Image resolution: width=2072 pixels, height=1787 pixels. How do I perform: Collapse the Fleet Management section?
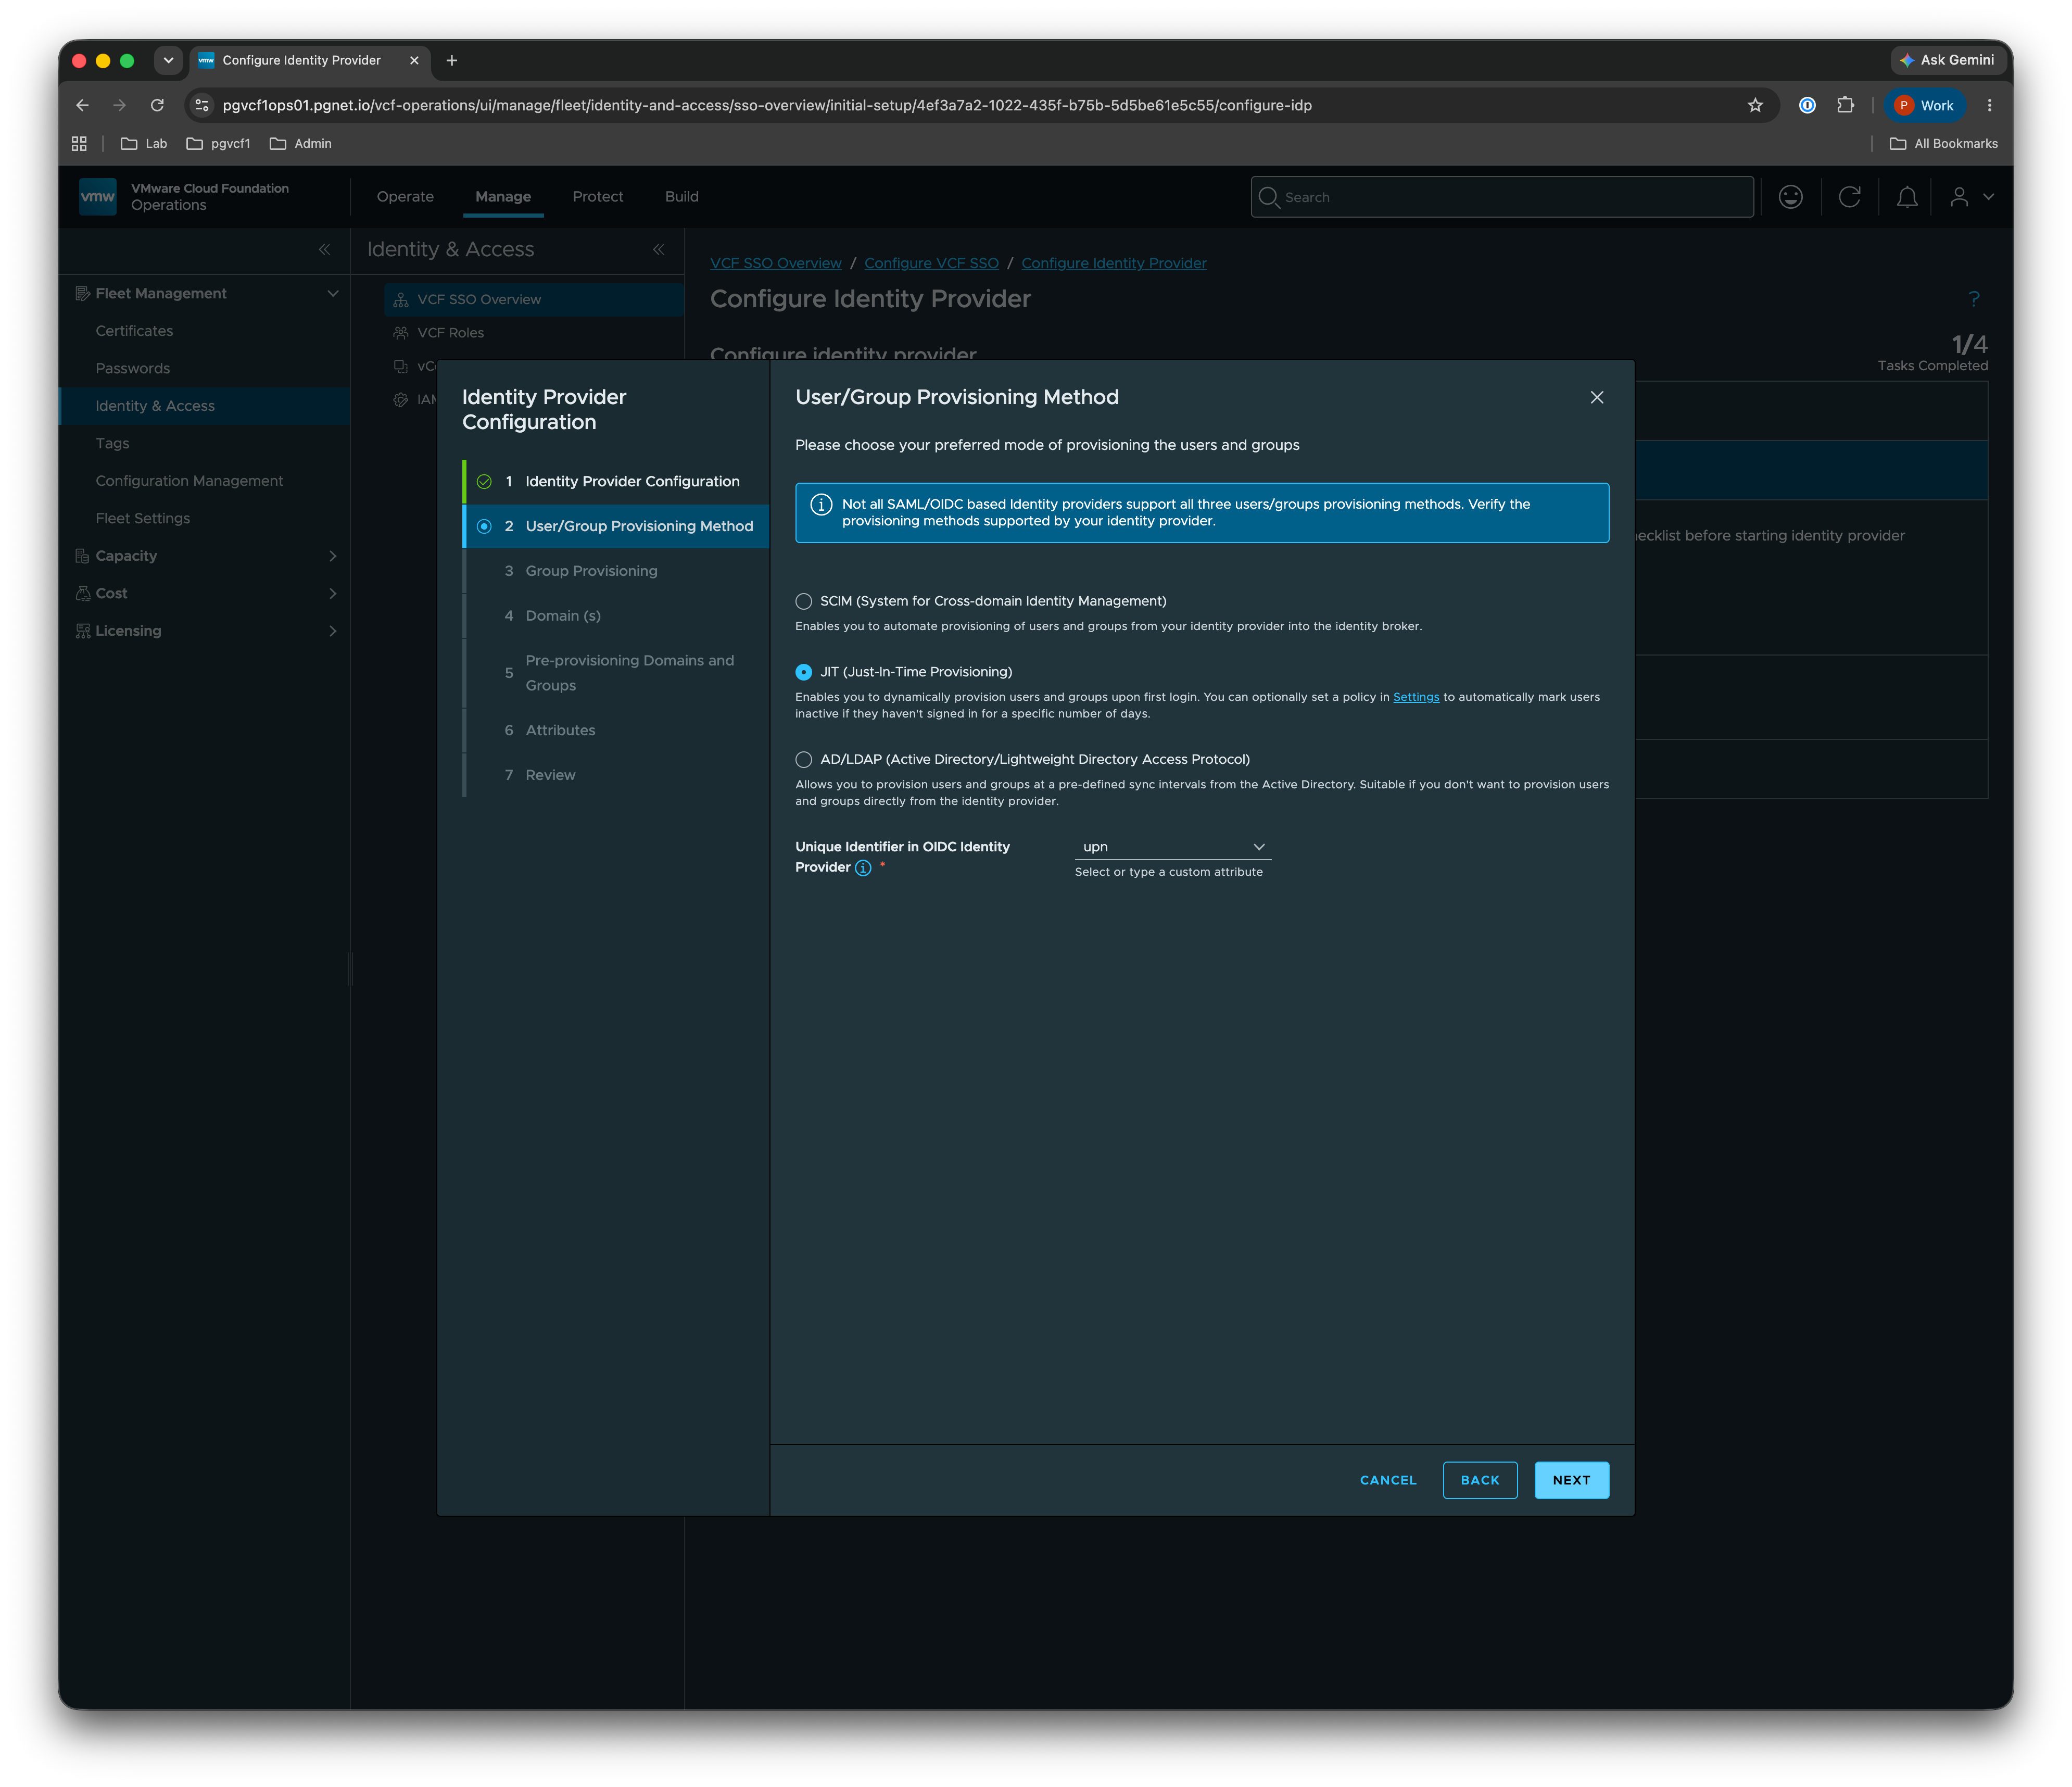333,293
